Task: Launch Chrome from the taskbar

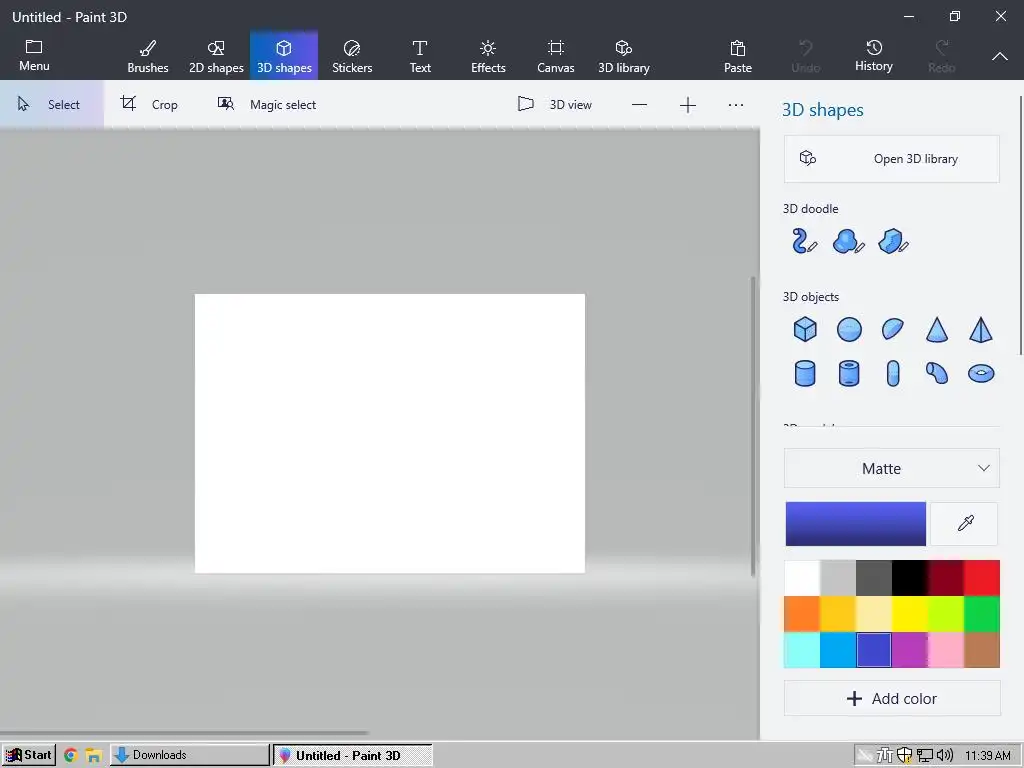Action: point(71,756)
